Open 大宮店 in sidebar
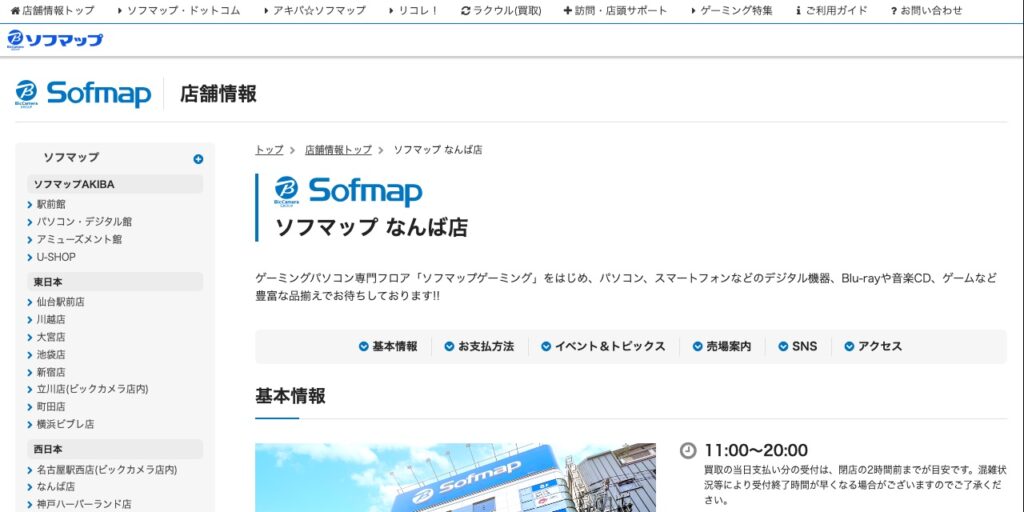 click(51, 337)
